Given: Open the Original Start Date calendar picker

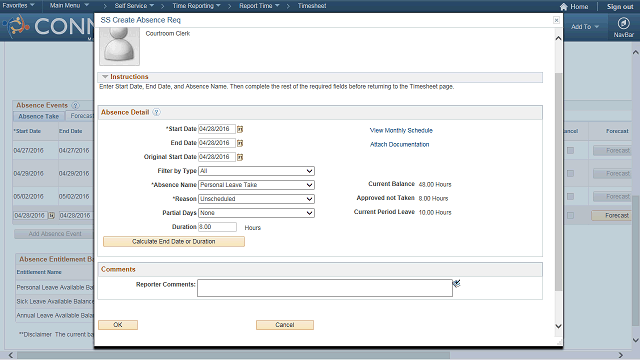Looking at the screenshot, I should 240,157.
